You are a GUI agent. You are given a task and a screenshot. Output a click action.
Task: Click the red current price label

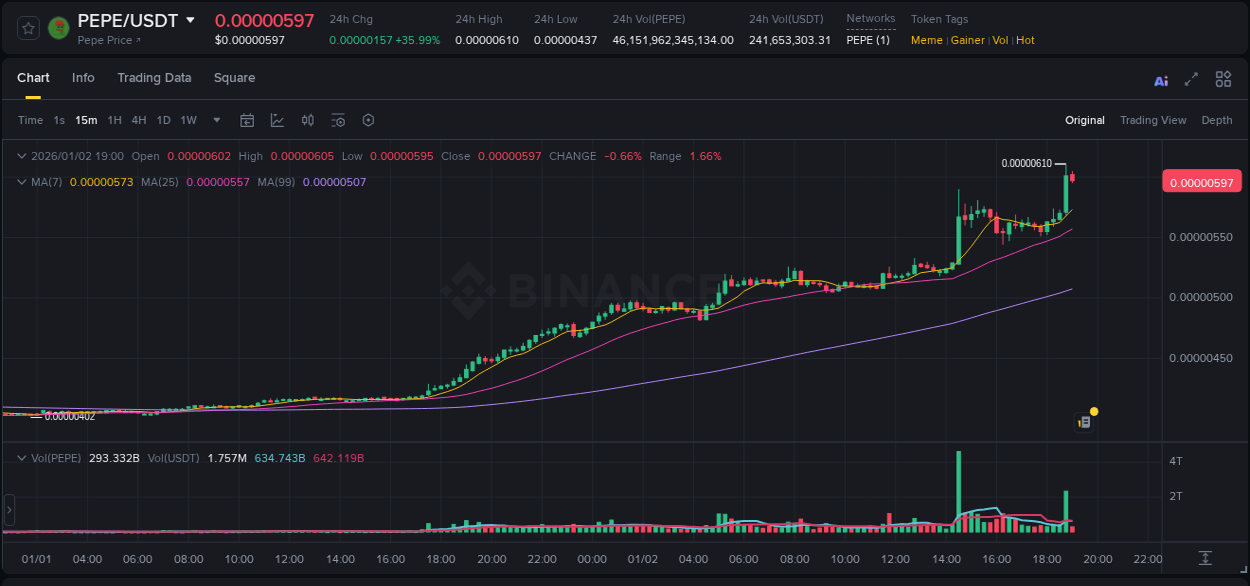tap(1202, 181)
